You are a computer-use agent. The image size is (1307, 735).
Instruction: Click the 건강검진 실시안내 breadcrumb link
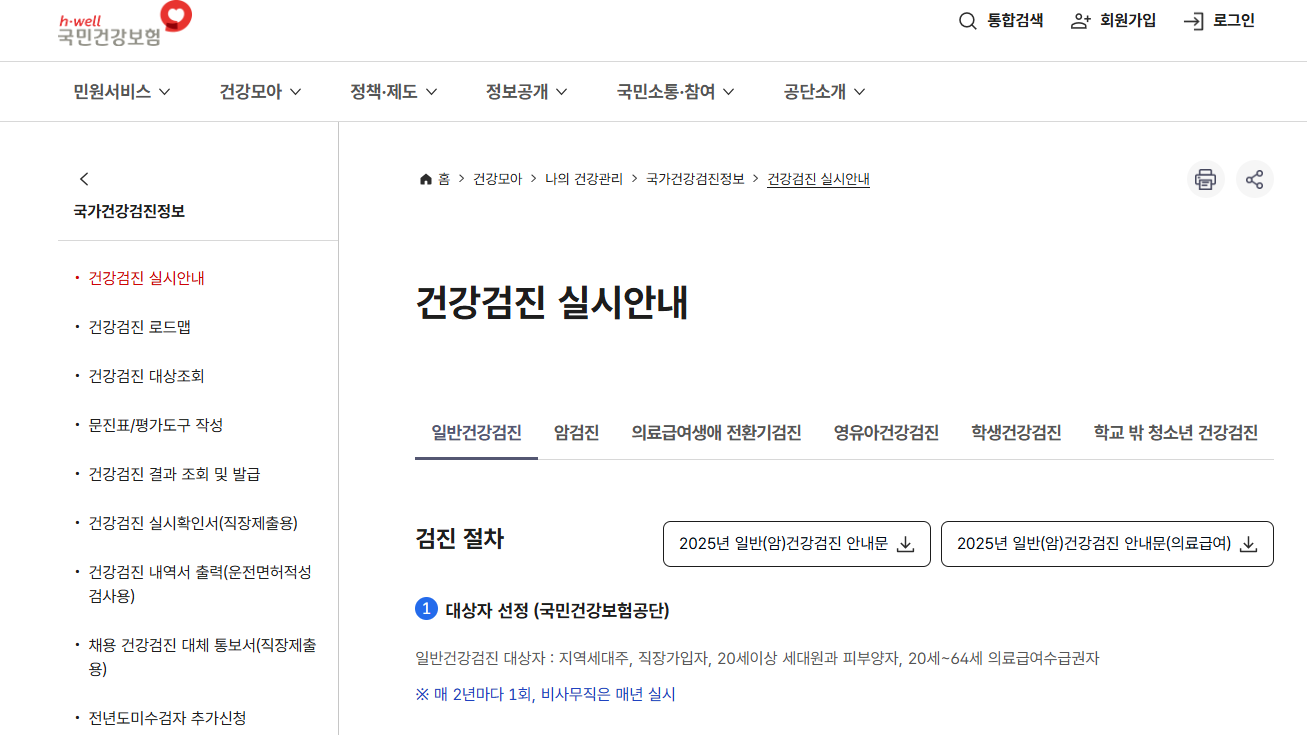[x=817, y=178]
